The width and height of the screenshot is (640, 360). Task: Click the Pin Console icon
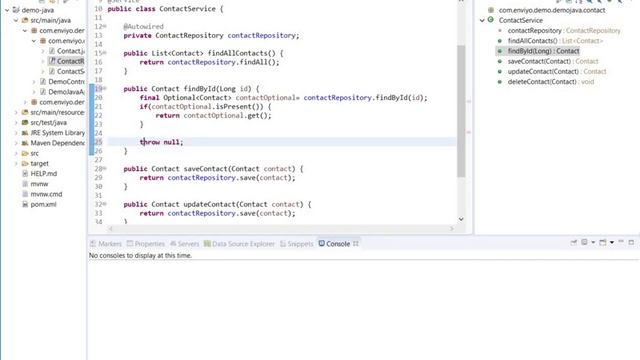click(x=573, y=242)
